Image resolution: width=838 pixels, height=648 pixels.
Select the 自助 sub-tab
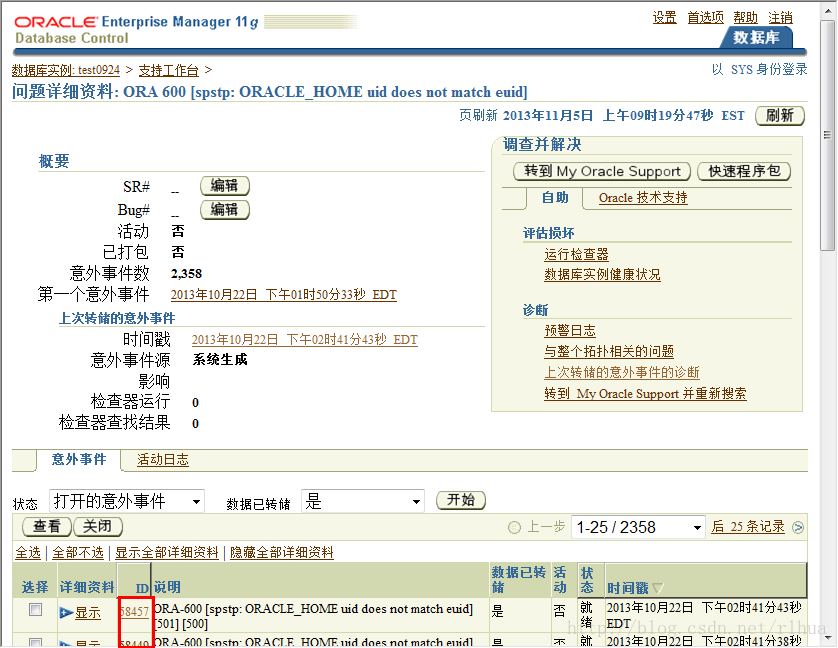(x=555, y=197)
